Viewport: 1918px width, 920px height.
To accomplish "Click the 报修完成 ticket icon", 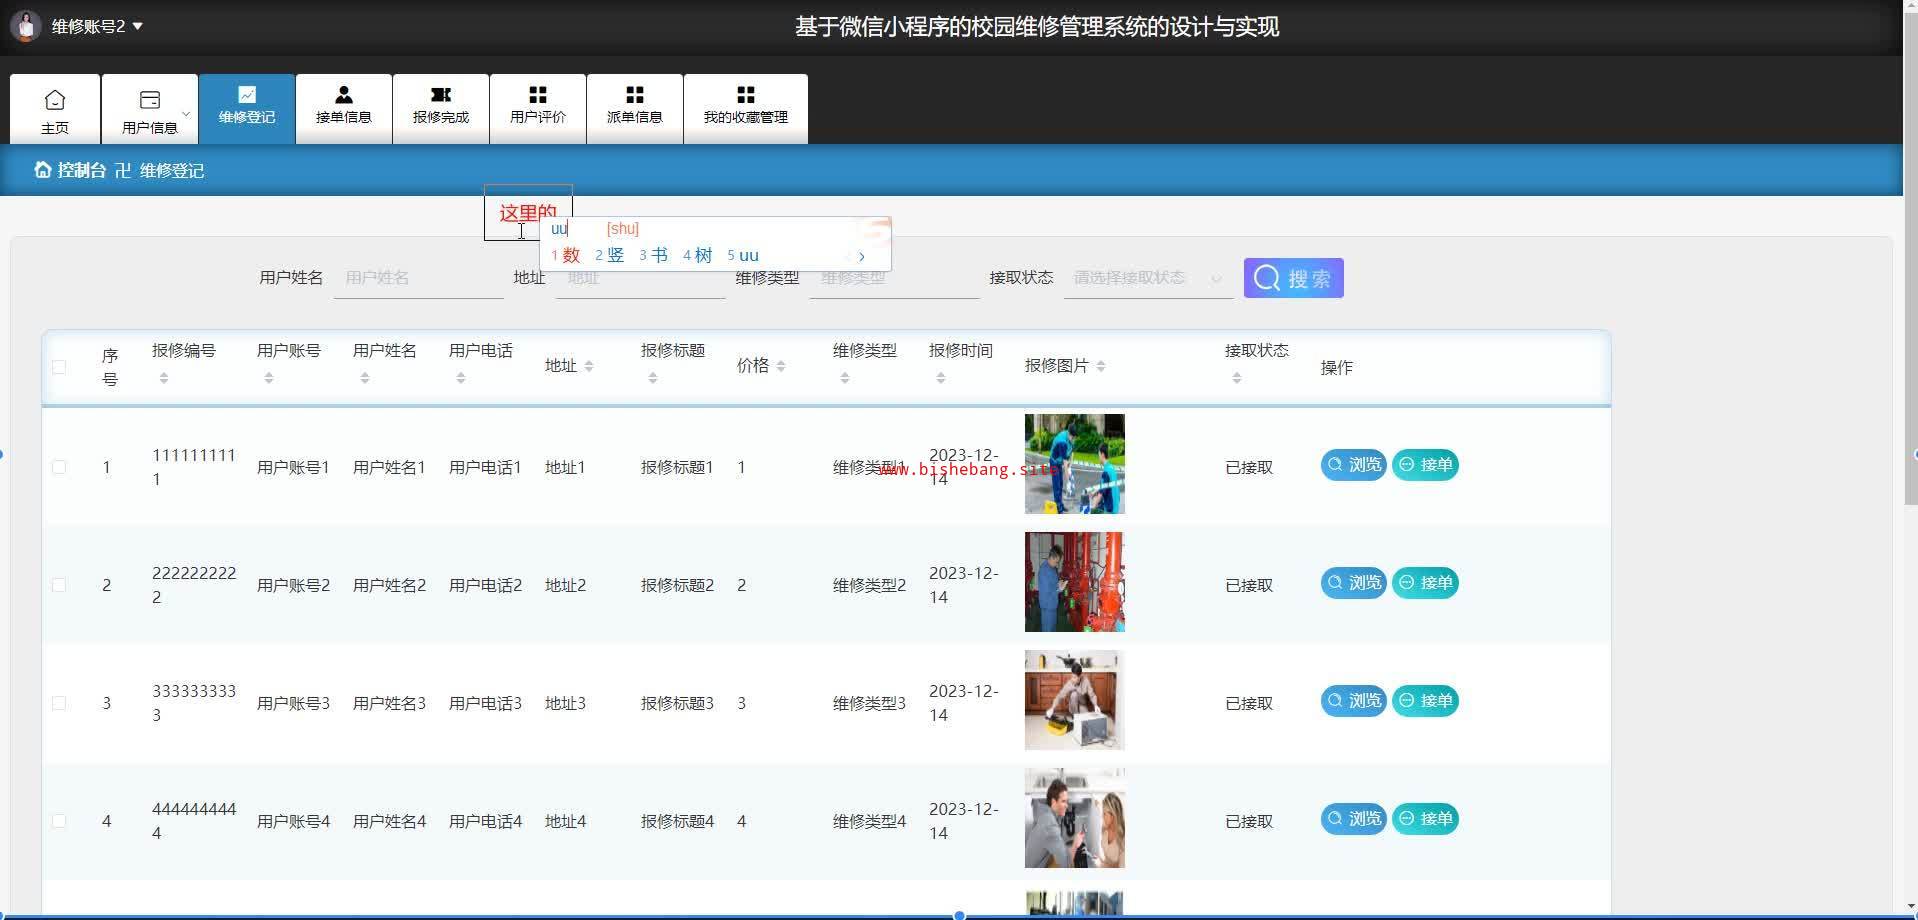I will [440, 95].
